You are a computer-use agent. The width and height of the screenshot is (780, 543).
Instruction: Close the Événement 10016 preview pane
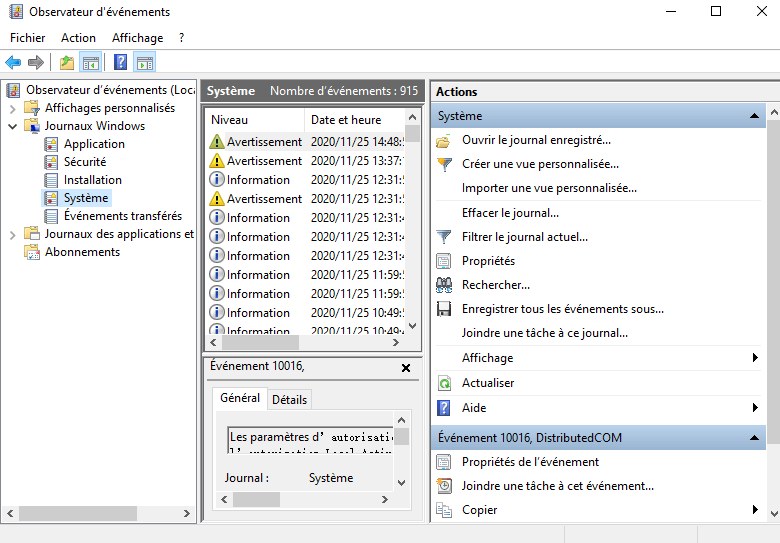click(406, 368)
